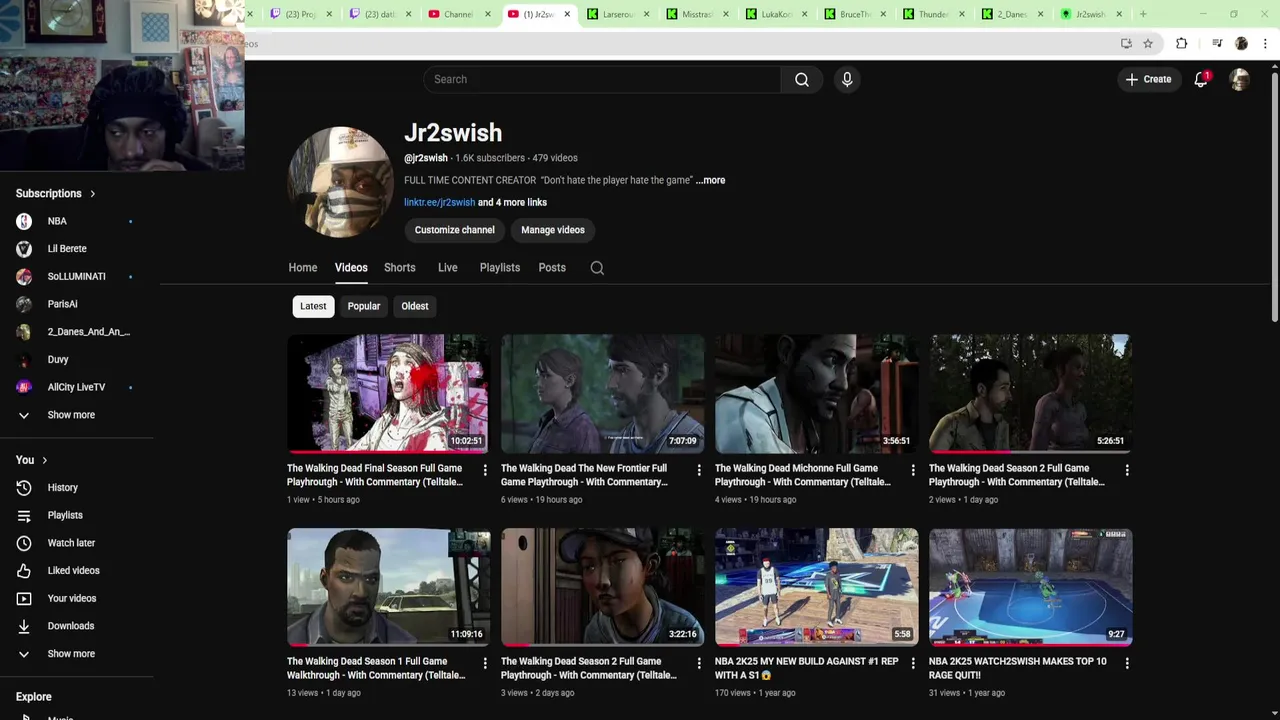Open options menu for NBA 2K25 MY NEW BUILD video
This screenshot has width=1280, height=720.
pyautogui.click(x=913, y=662)
